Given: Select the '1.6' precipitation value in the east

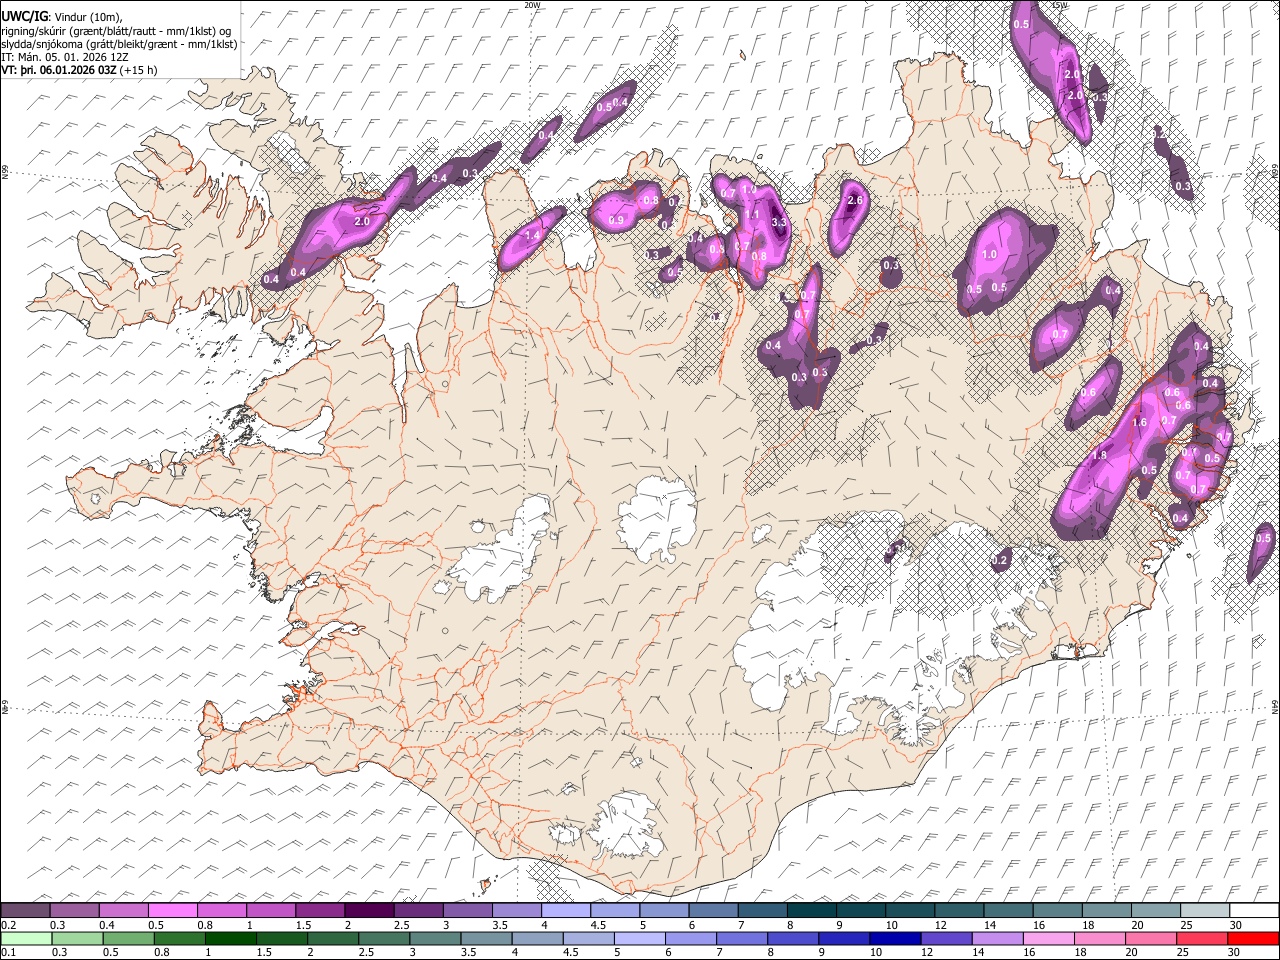Looking at the screenshot, I should coord(1140,423).
